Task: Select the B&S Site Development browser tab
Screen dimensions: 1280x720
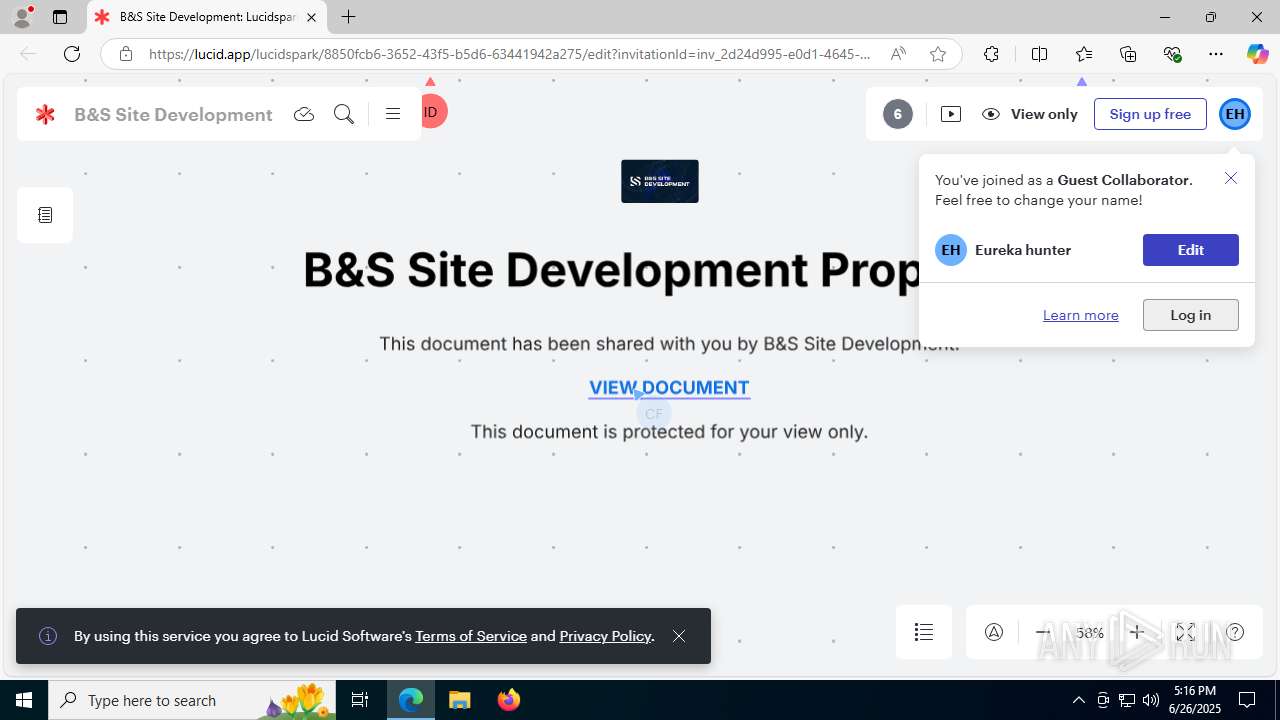Action: click(x=207, y=17)
